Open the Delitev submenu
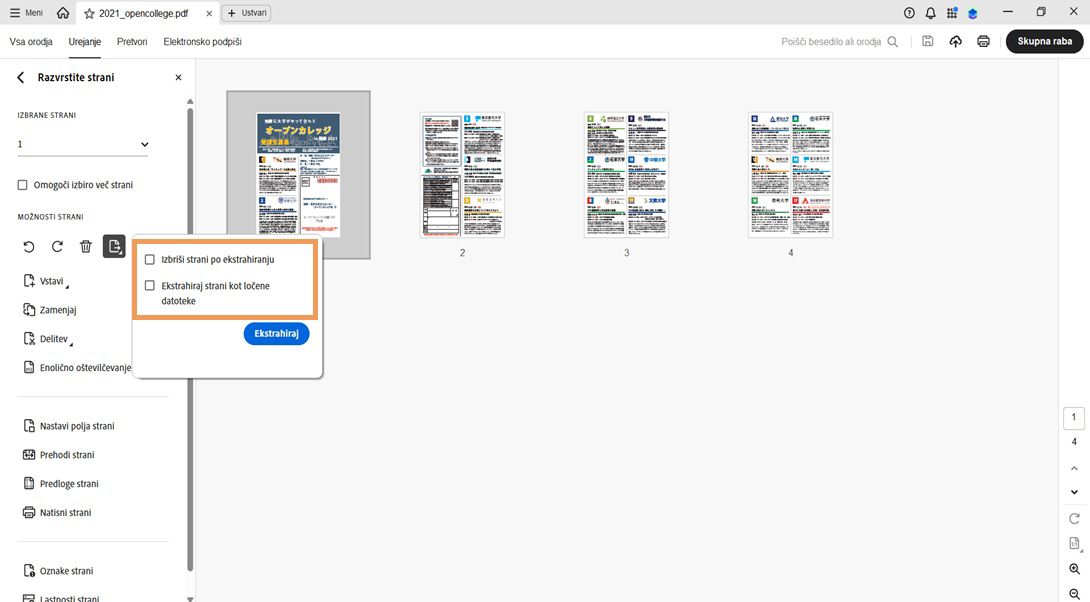 [48, 339]
